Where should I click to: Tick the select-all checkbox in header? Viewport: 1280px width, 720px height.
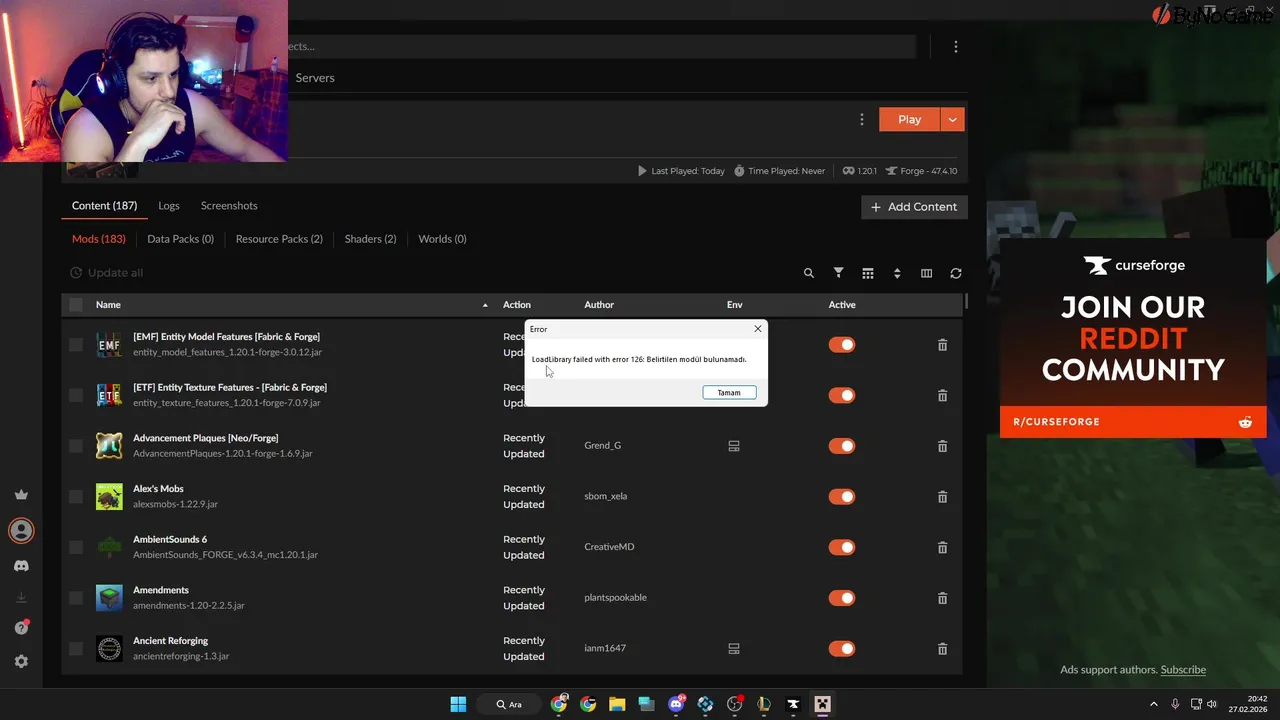click(76, 305)
